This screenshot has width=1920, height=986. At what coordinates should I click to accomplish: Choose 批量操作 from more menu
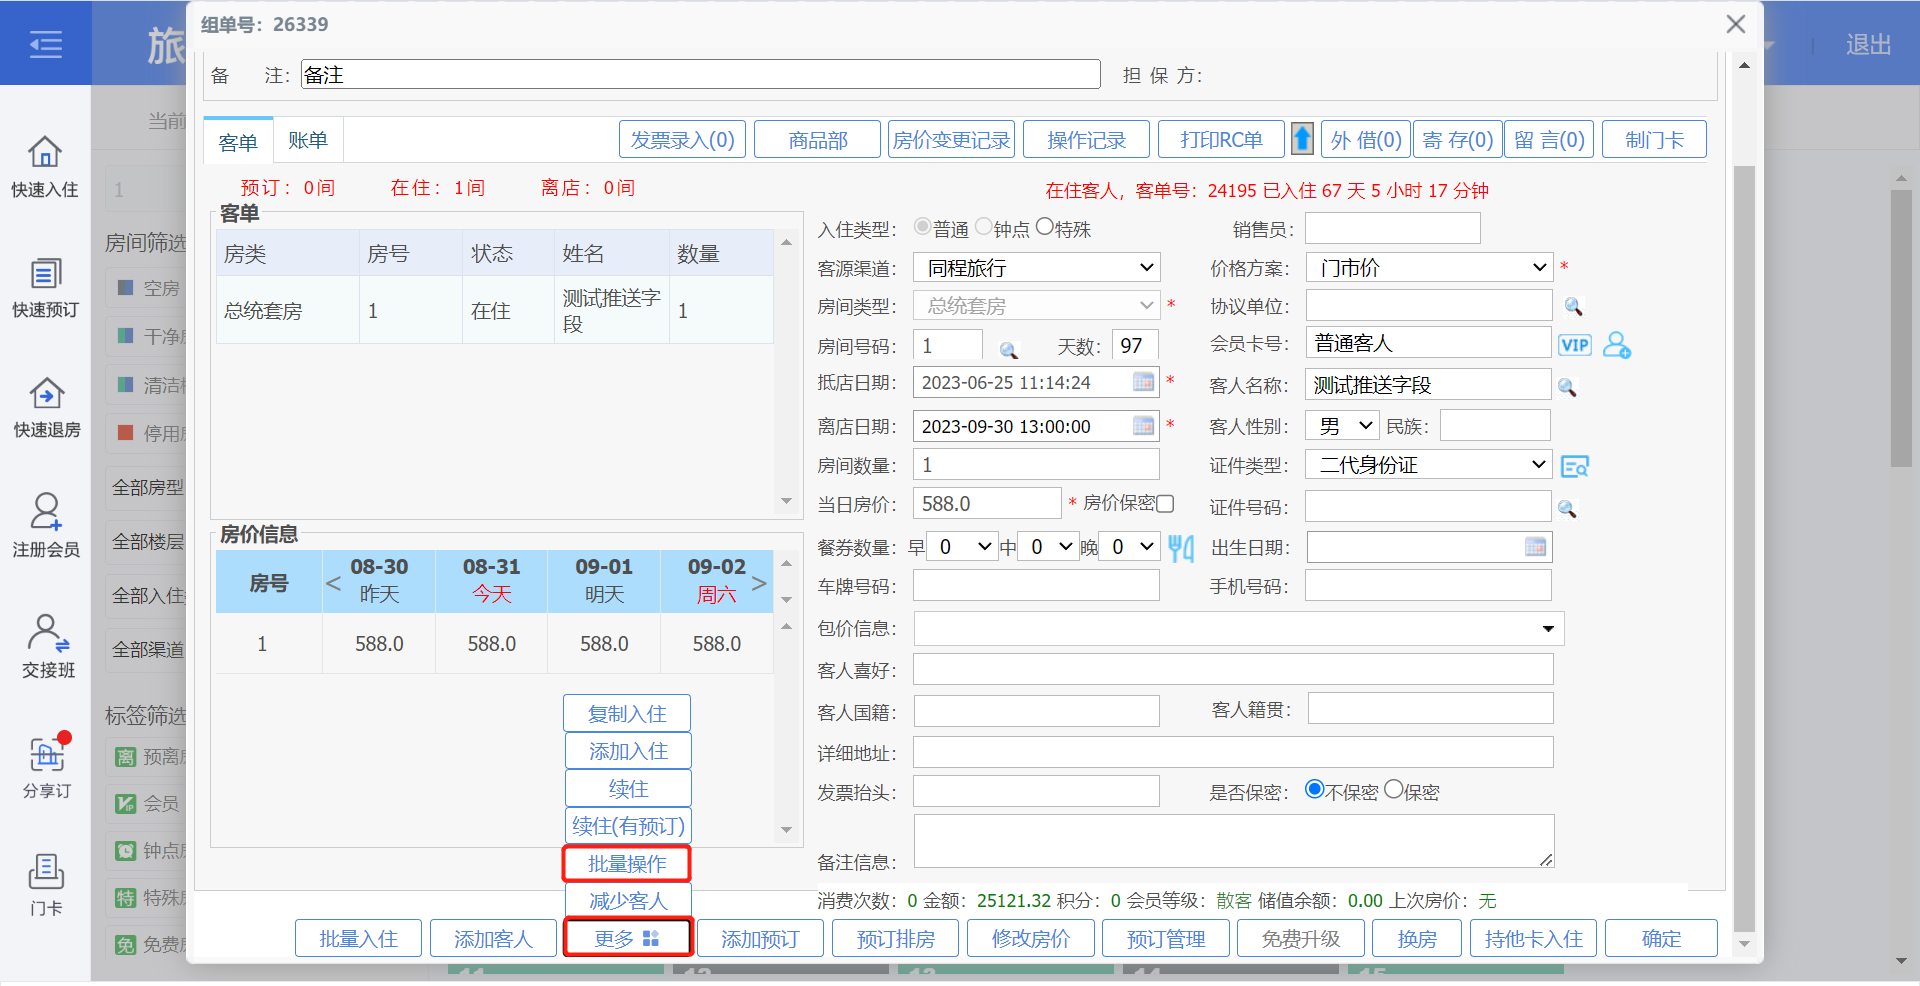[627, 863]
